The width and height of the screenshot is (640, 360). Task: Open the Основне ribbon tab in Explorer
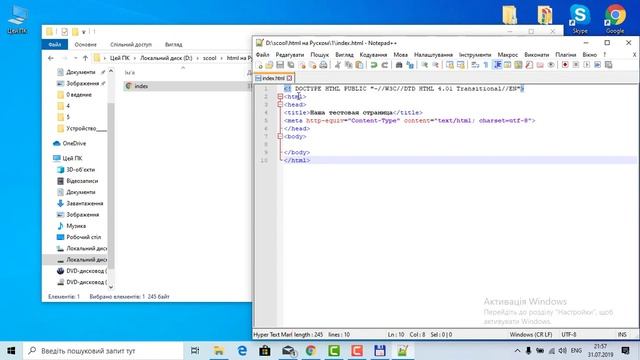point(85,44)
